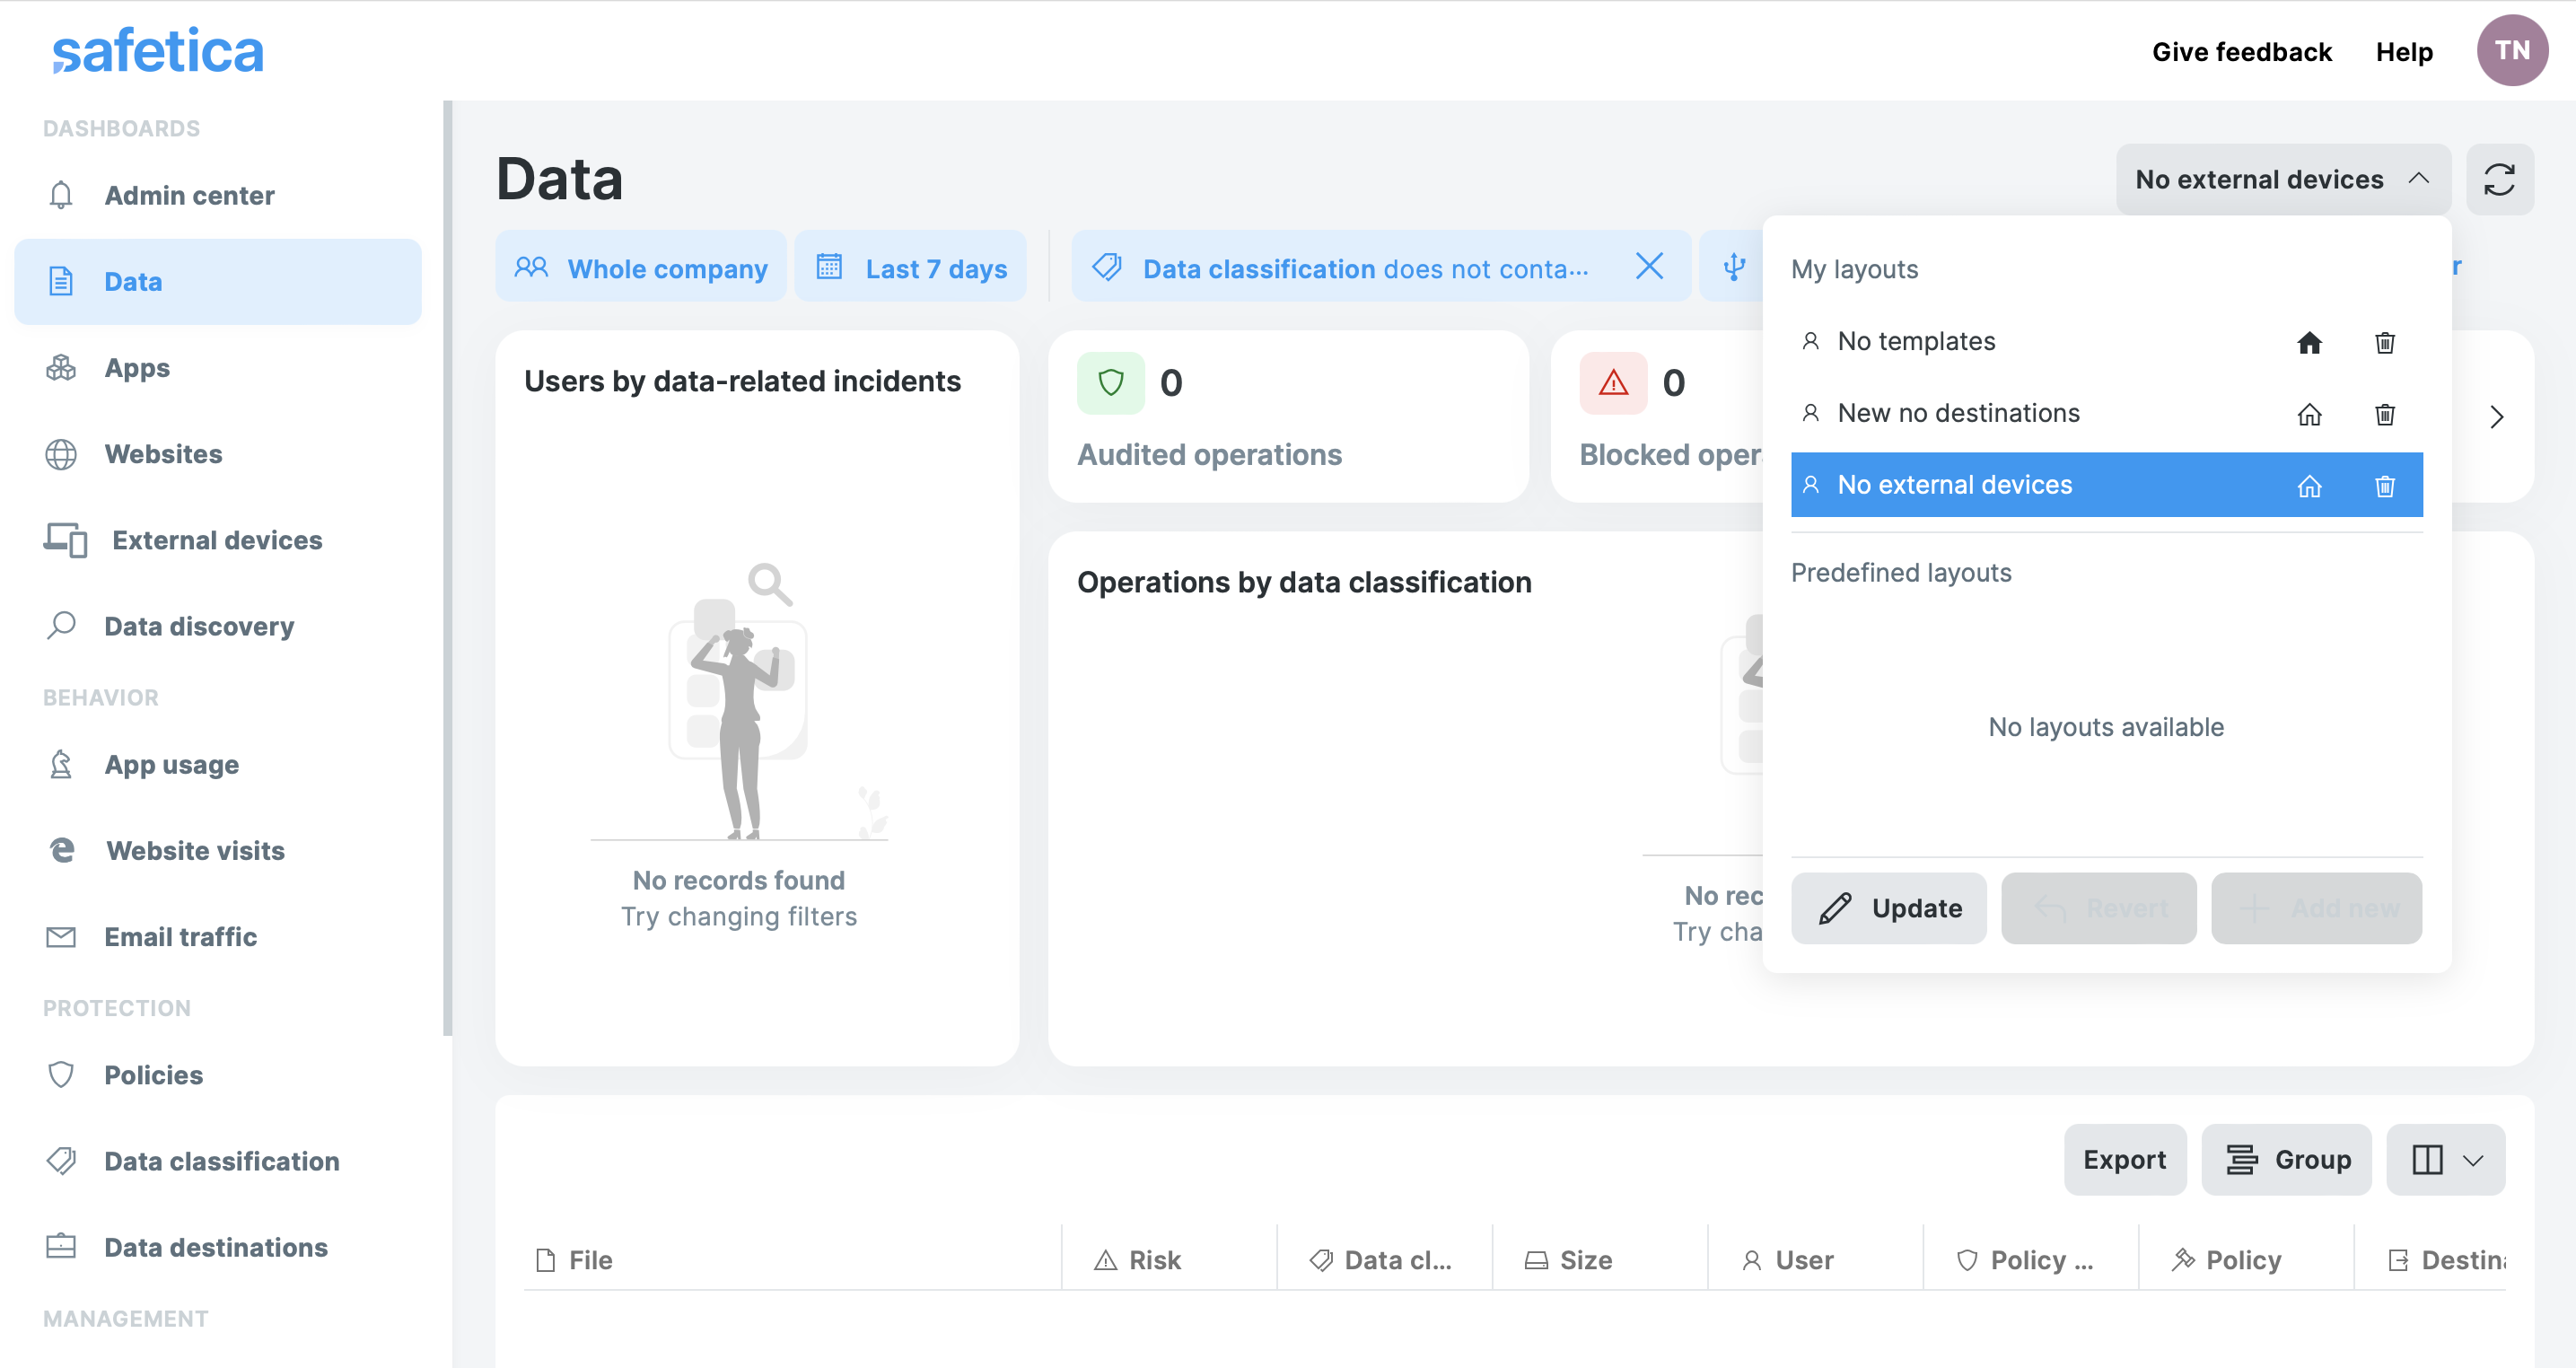Open the Help link
Screen dimensions: 2576x1368
[2404, 52]
